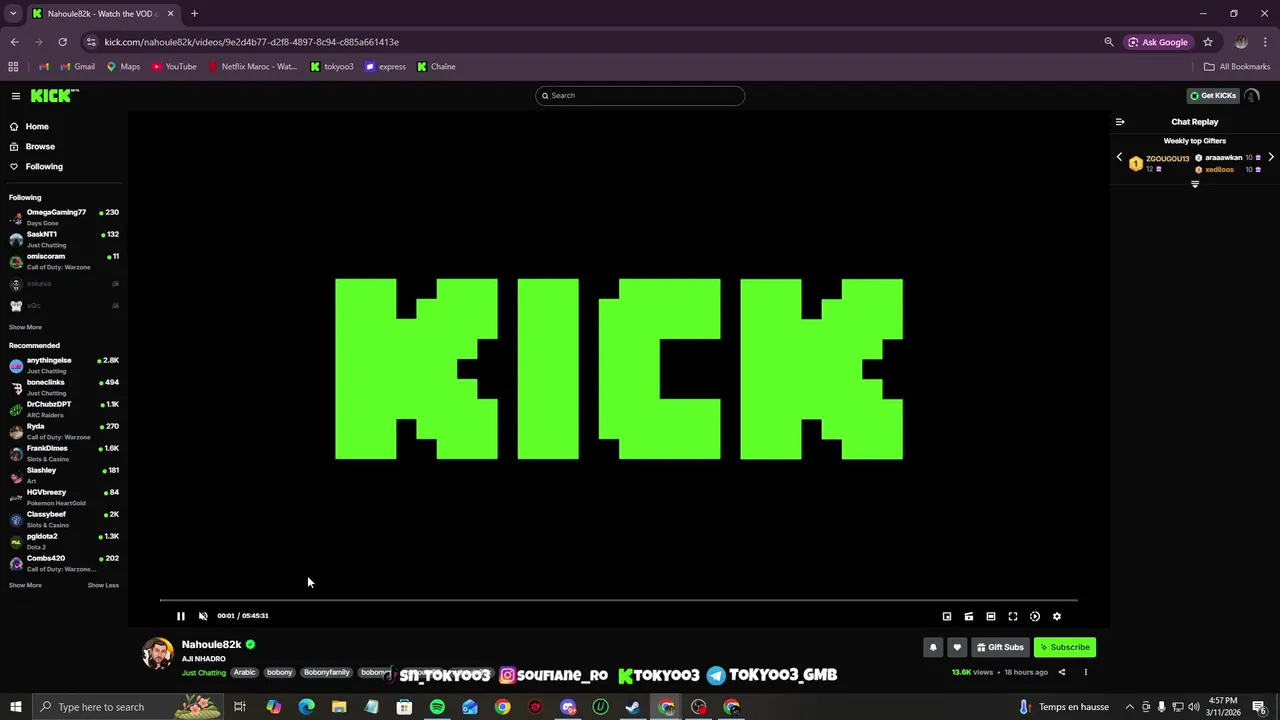Follow the channel with heart button
Screen dimensions: 1280x720
(x=957, y=647)
